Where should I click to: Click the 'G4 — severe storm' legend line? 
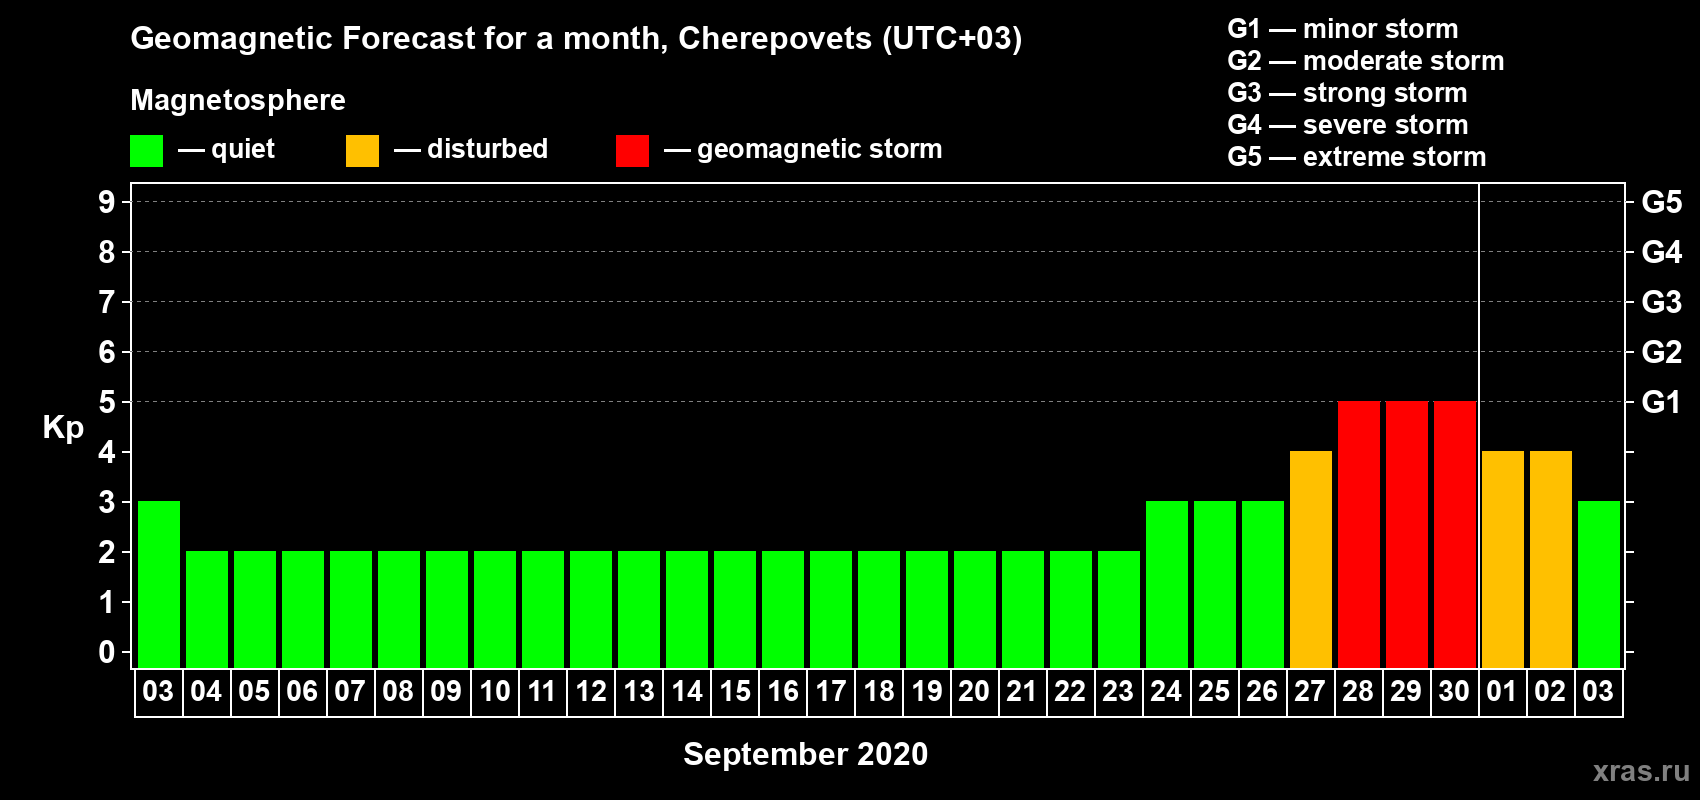coord(1348,125)
